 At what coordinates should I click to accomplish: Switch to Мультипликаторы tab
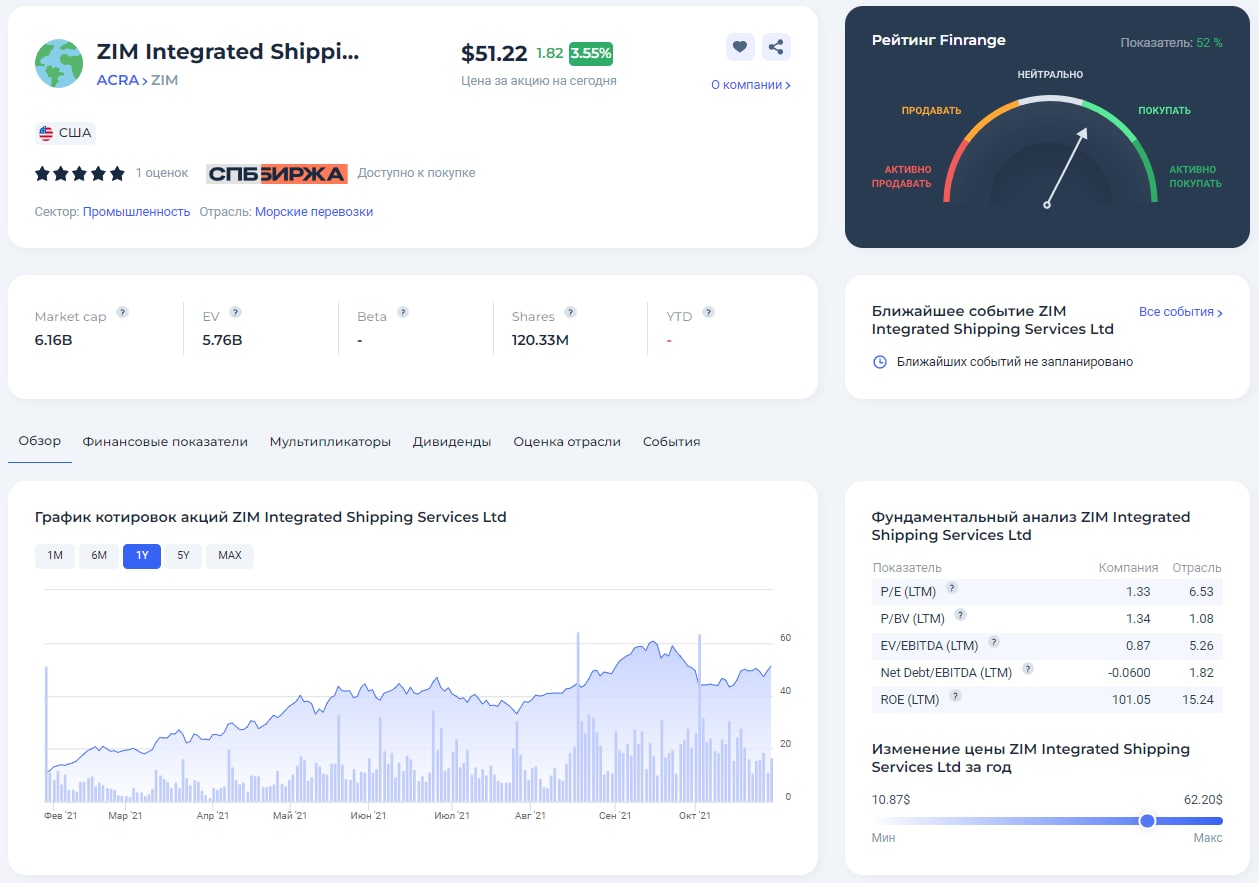tap(330, 442)
